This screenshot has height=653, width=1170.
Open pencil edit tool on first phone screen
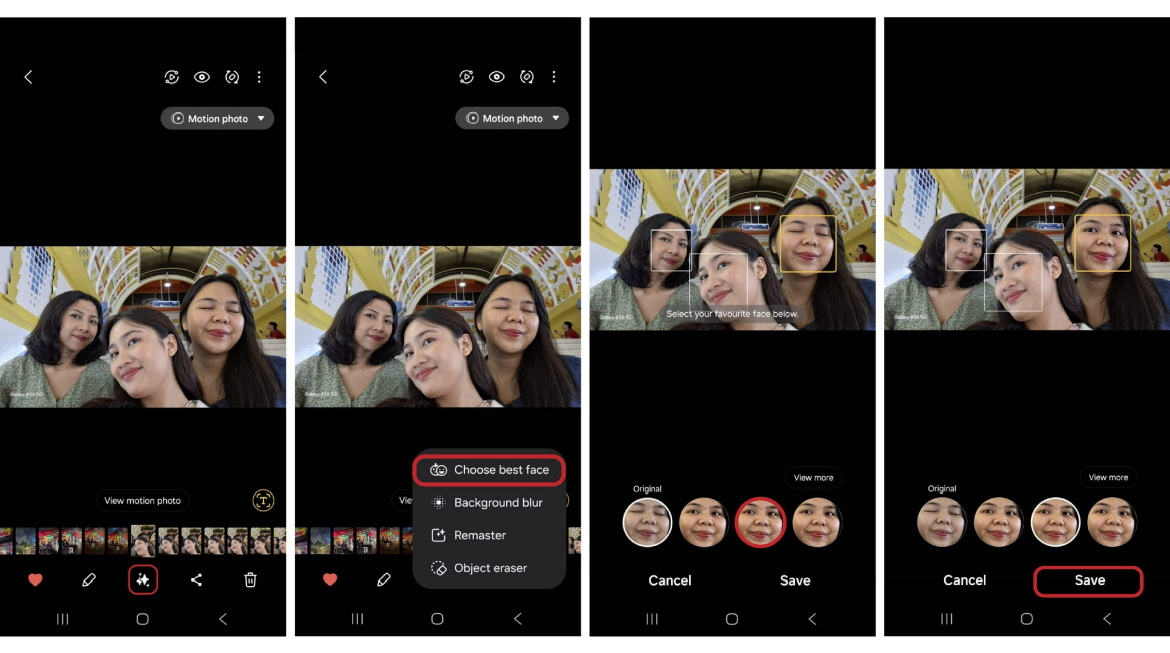[89, 580]
